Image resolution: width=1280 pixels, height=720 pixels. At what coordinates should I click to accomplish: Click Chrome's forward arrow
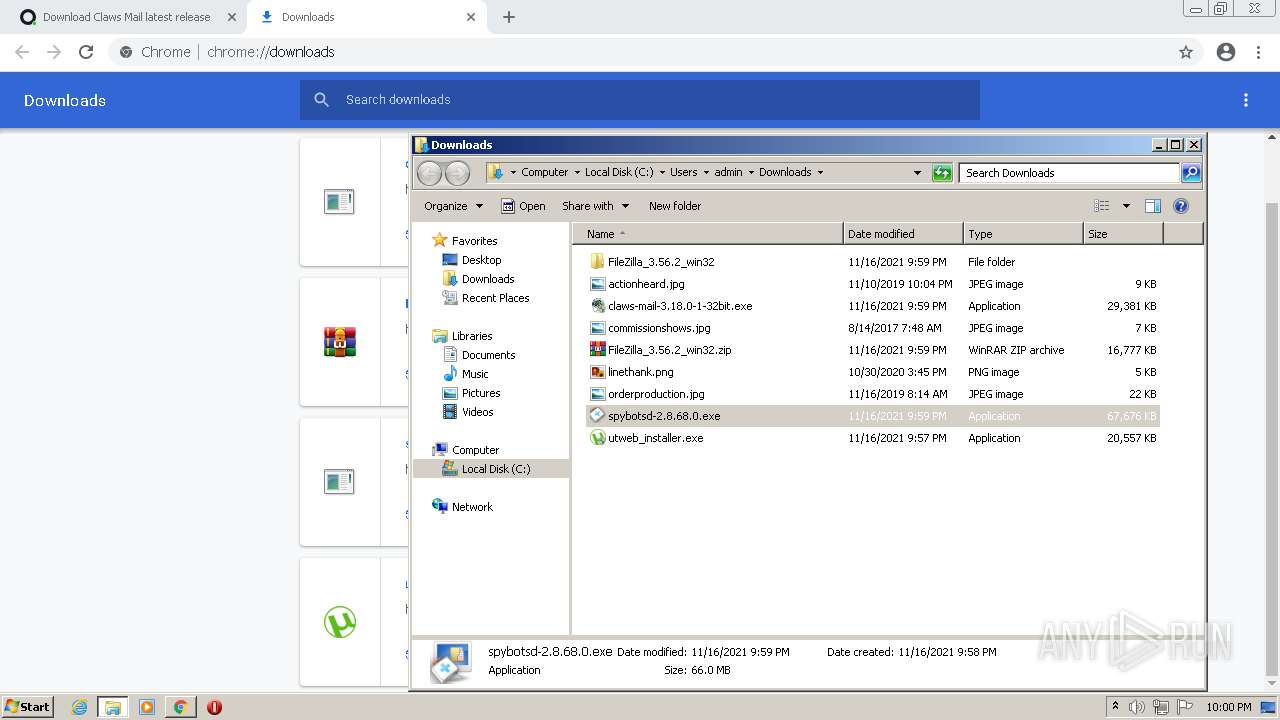54,52
